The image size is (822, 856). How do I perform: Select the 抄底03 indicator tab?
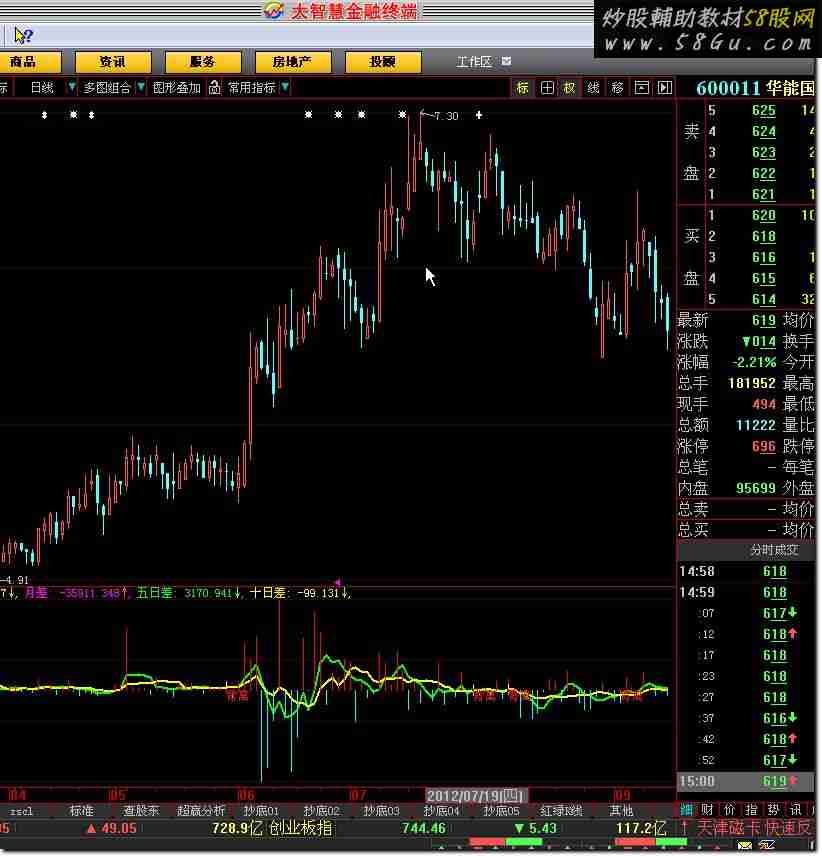381,810
